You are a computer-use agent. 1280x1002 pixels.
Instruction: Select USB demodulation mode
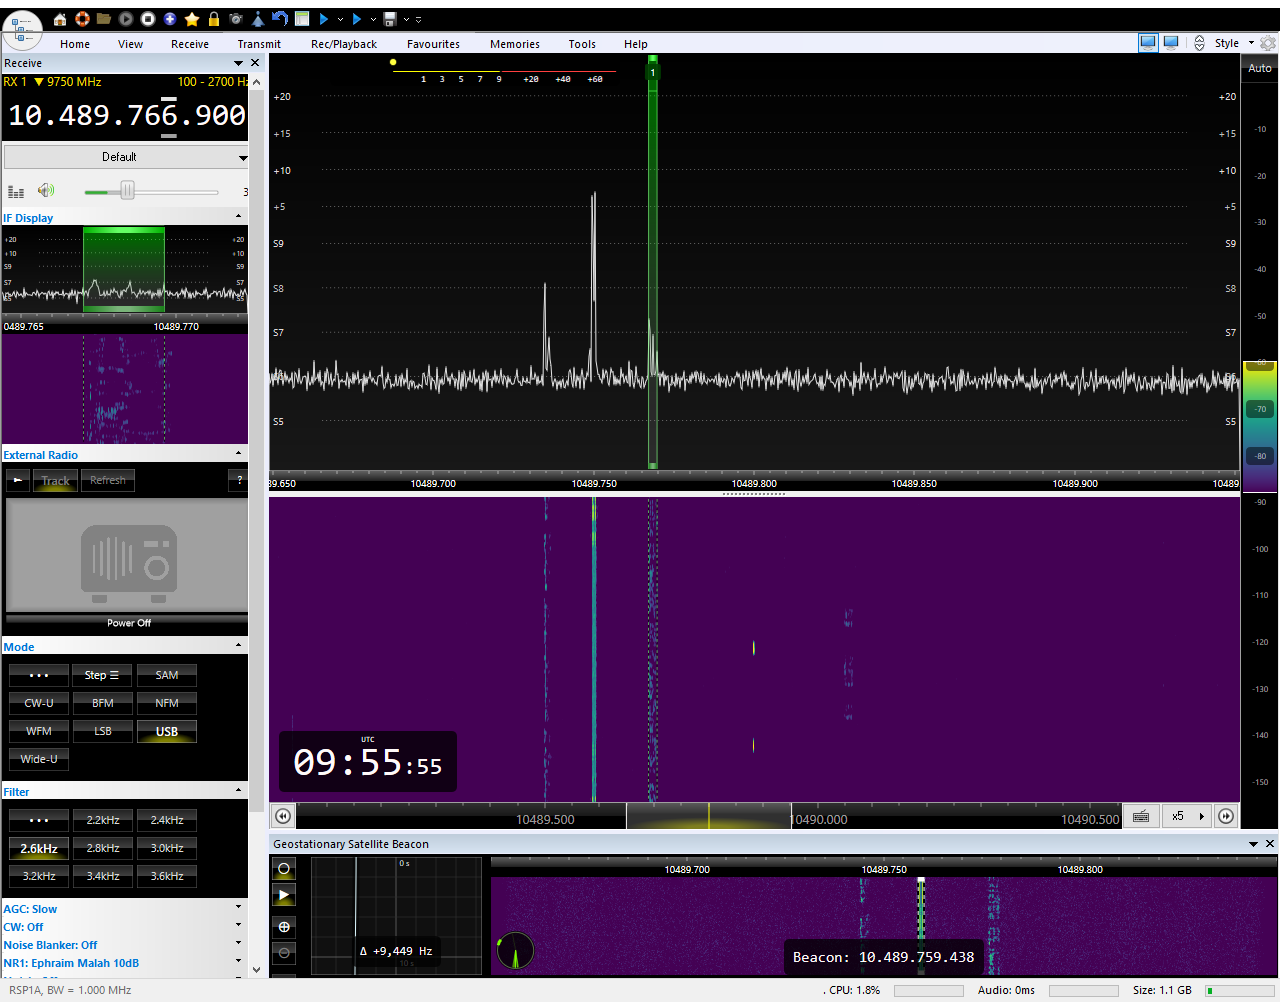coord(167,732)
